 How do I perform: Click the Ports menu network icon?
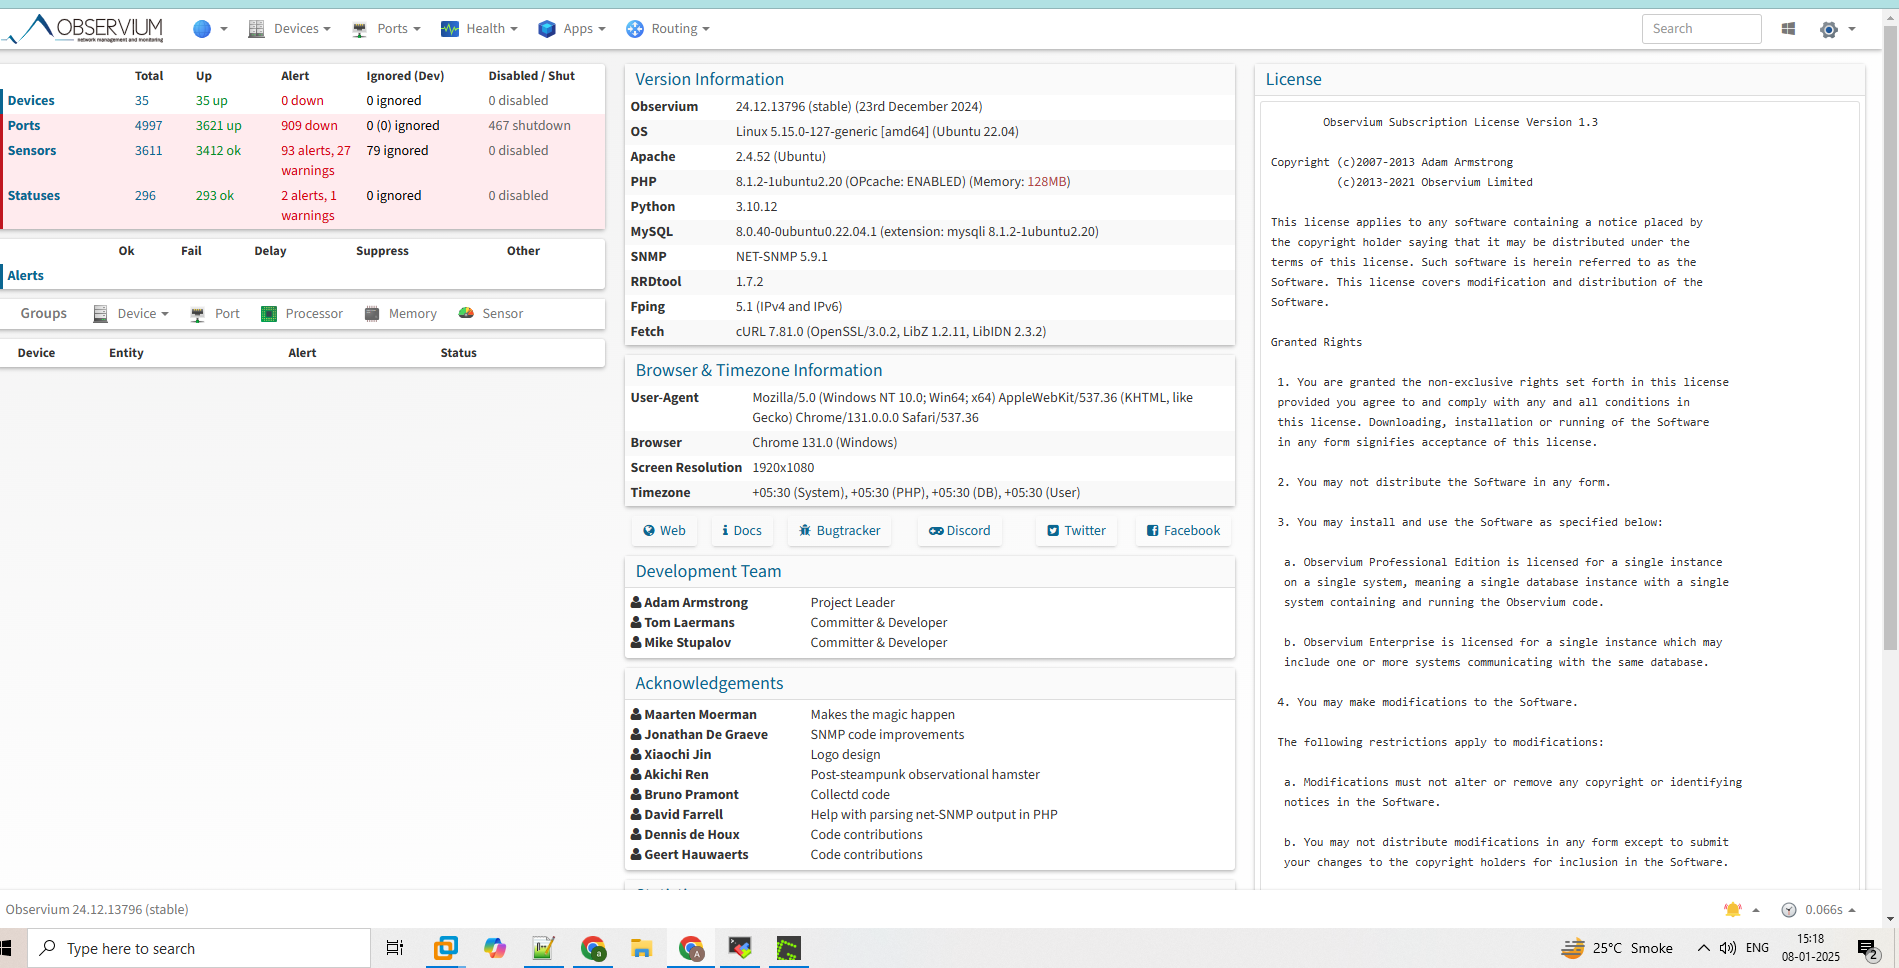360,30
